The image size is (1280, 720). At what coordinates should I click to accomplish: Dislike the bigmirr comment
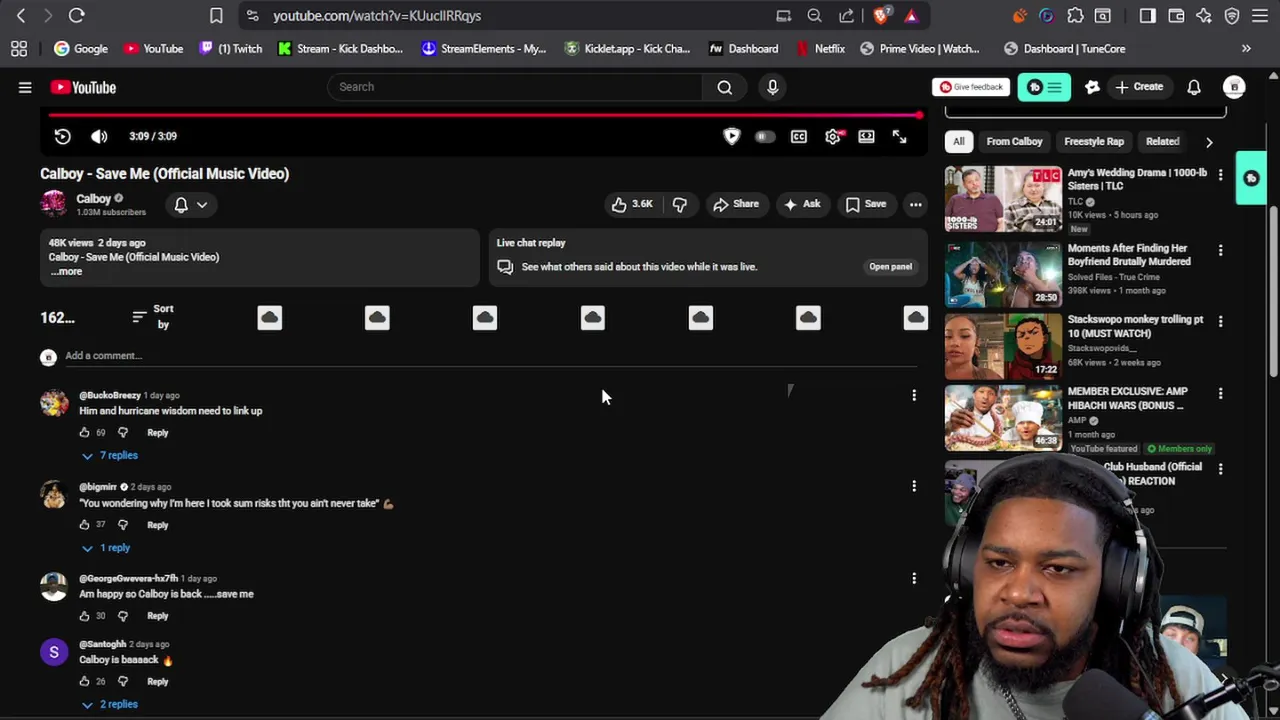pyautogui.click(x=123, y=525)
